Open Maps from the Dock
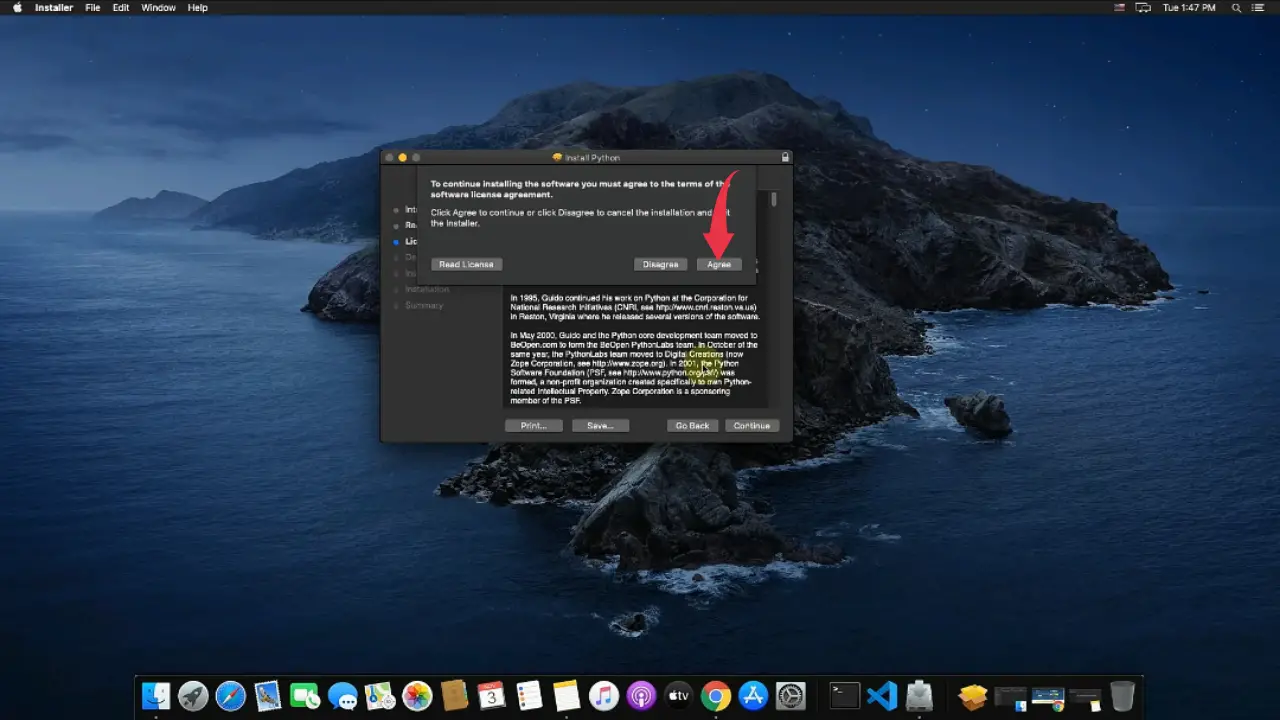This screenshot has width=1280, height=720. point(380,695)
